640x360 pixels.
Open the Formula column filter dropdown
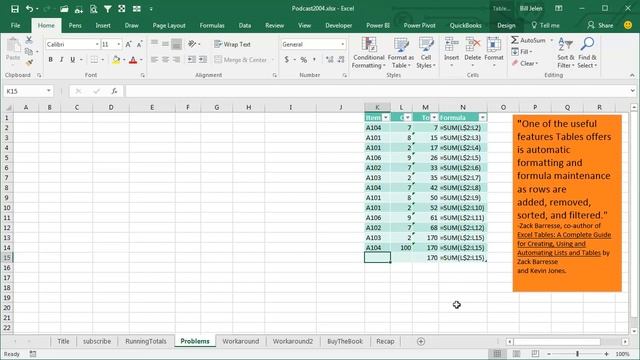coord(482,118)
